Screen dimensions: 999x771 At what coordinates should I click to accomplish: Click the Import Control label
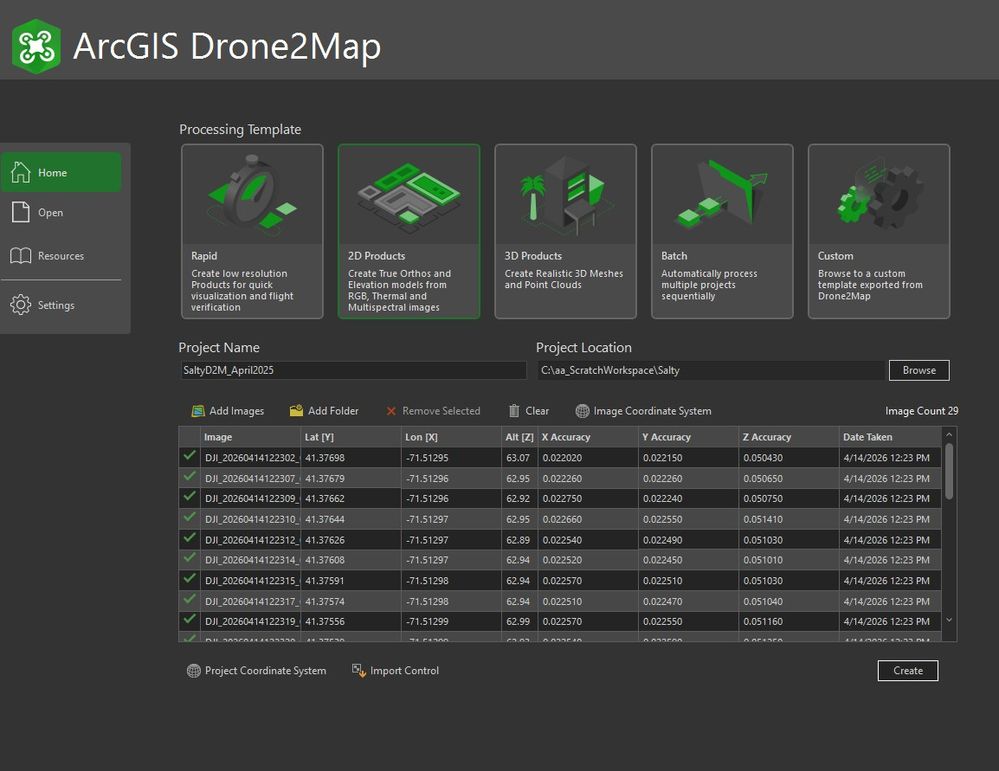pyautogui.click(x=405, y=671)
